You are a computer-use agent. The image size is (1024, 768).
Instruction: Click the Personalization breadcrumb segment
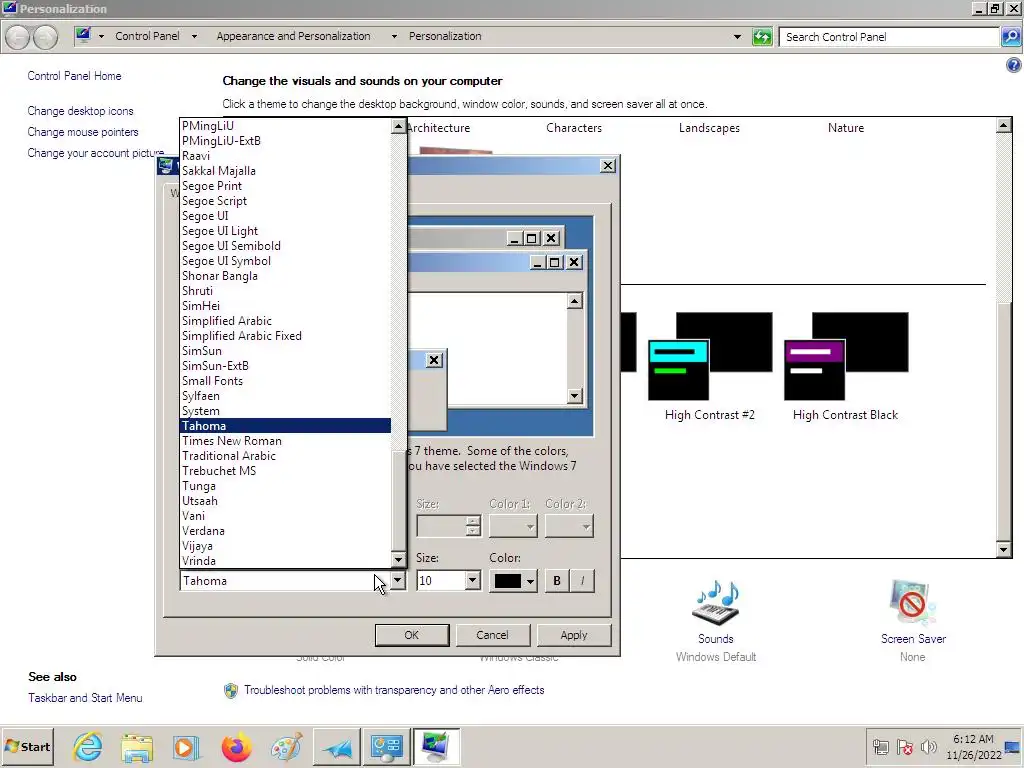pyautogui.click(x=445, y=37)
